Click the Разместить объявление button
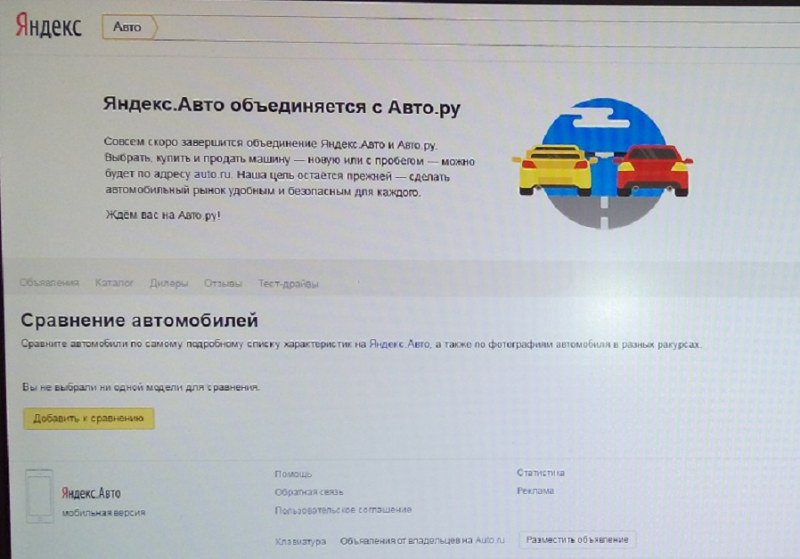This screenshot has height=559, width=800. (578, 540)
